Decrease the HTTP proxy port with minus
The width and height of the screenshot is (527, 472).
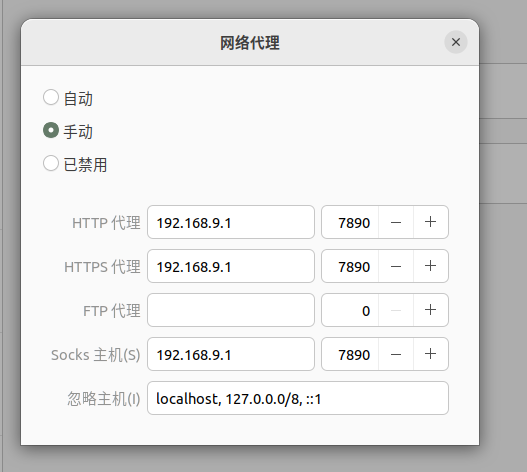click(396, 222)
